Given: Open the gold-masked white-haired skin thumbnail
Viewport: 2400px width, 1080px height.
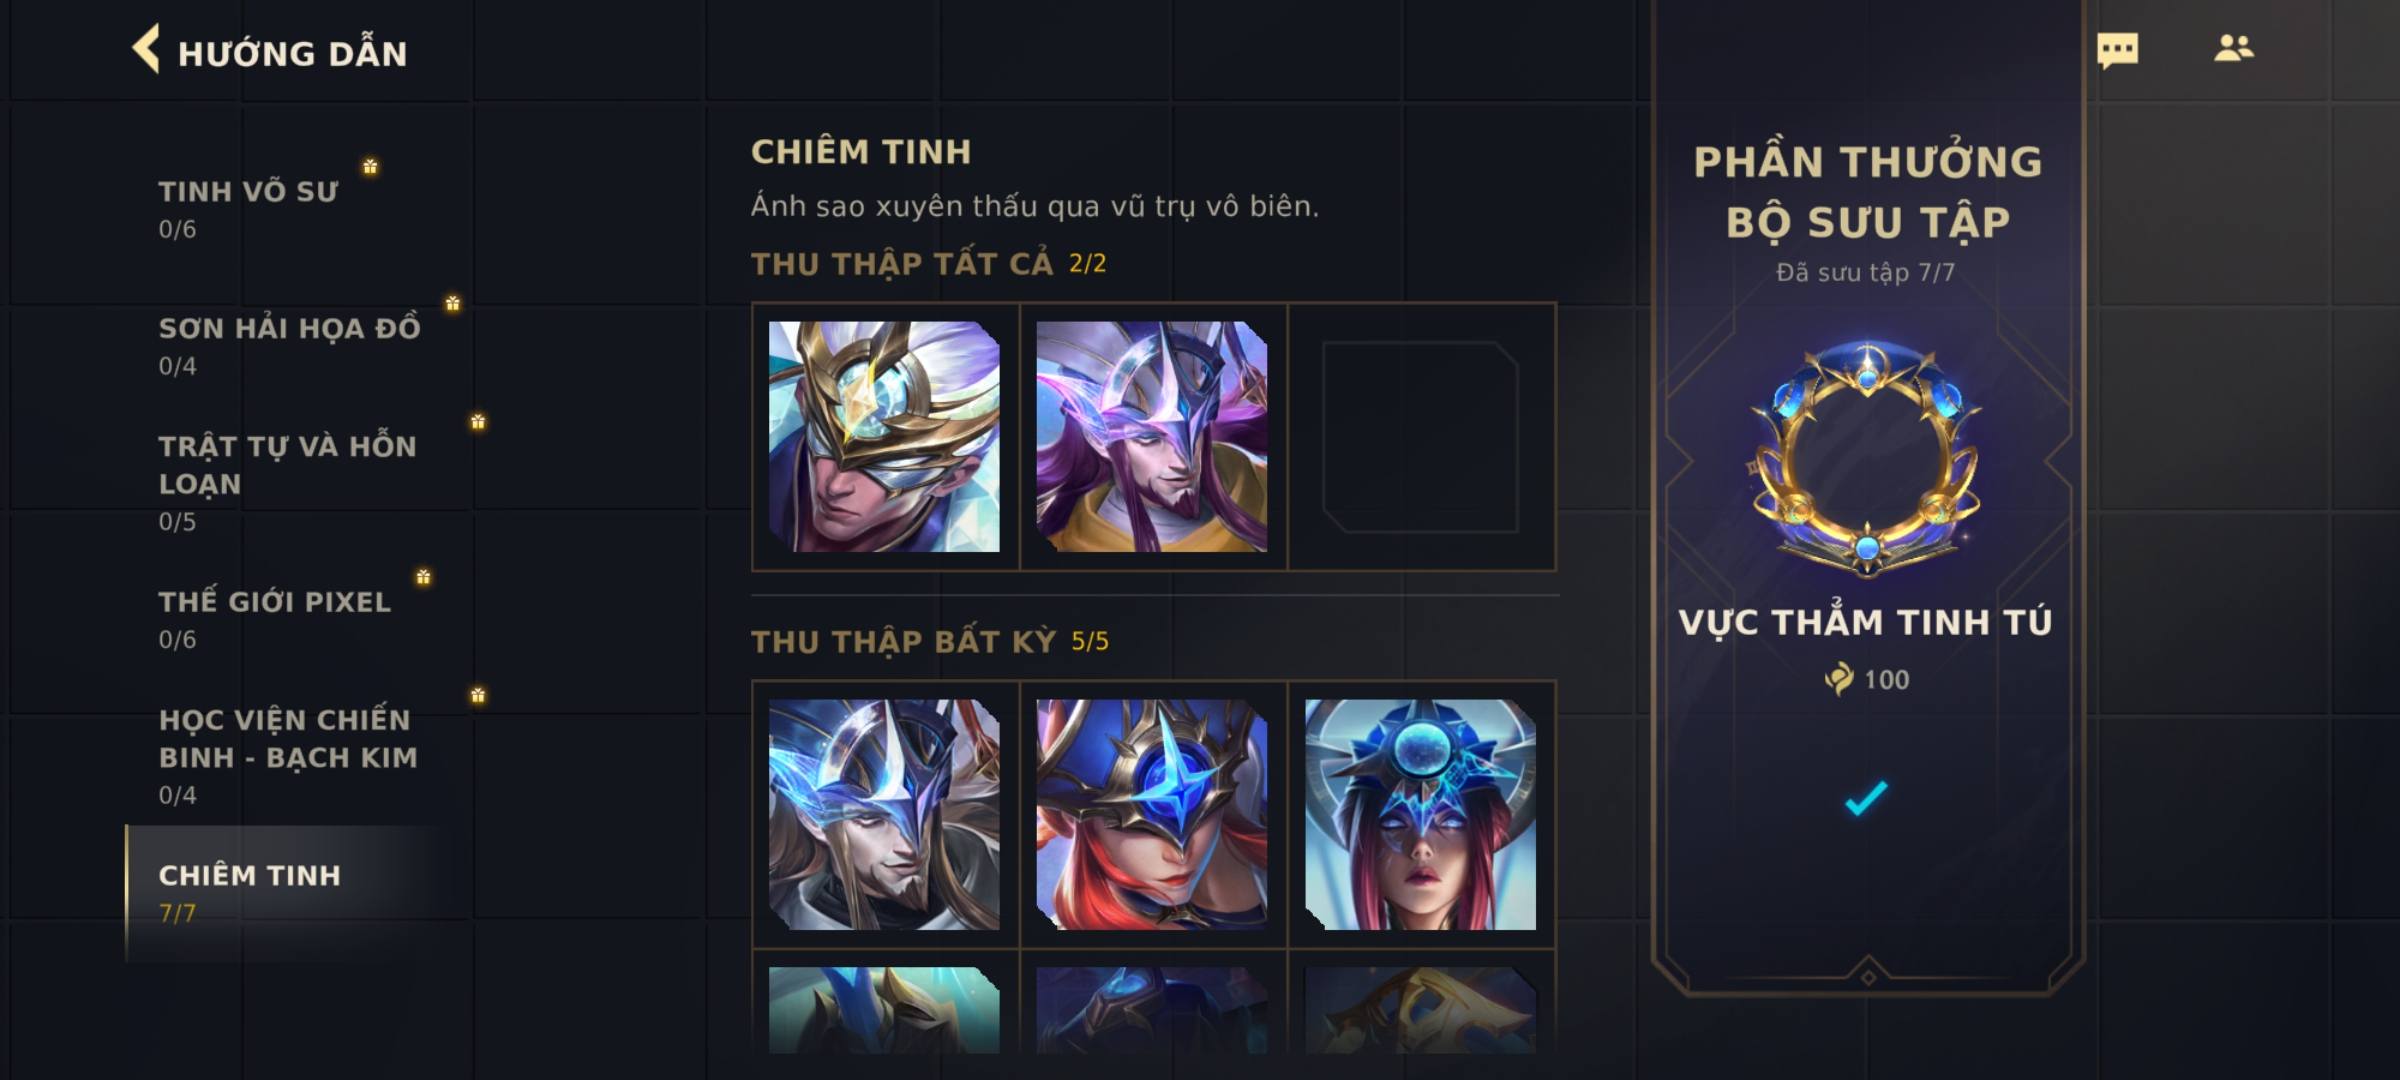Looking at the screenshot, I should click(x=884, y=436).
